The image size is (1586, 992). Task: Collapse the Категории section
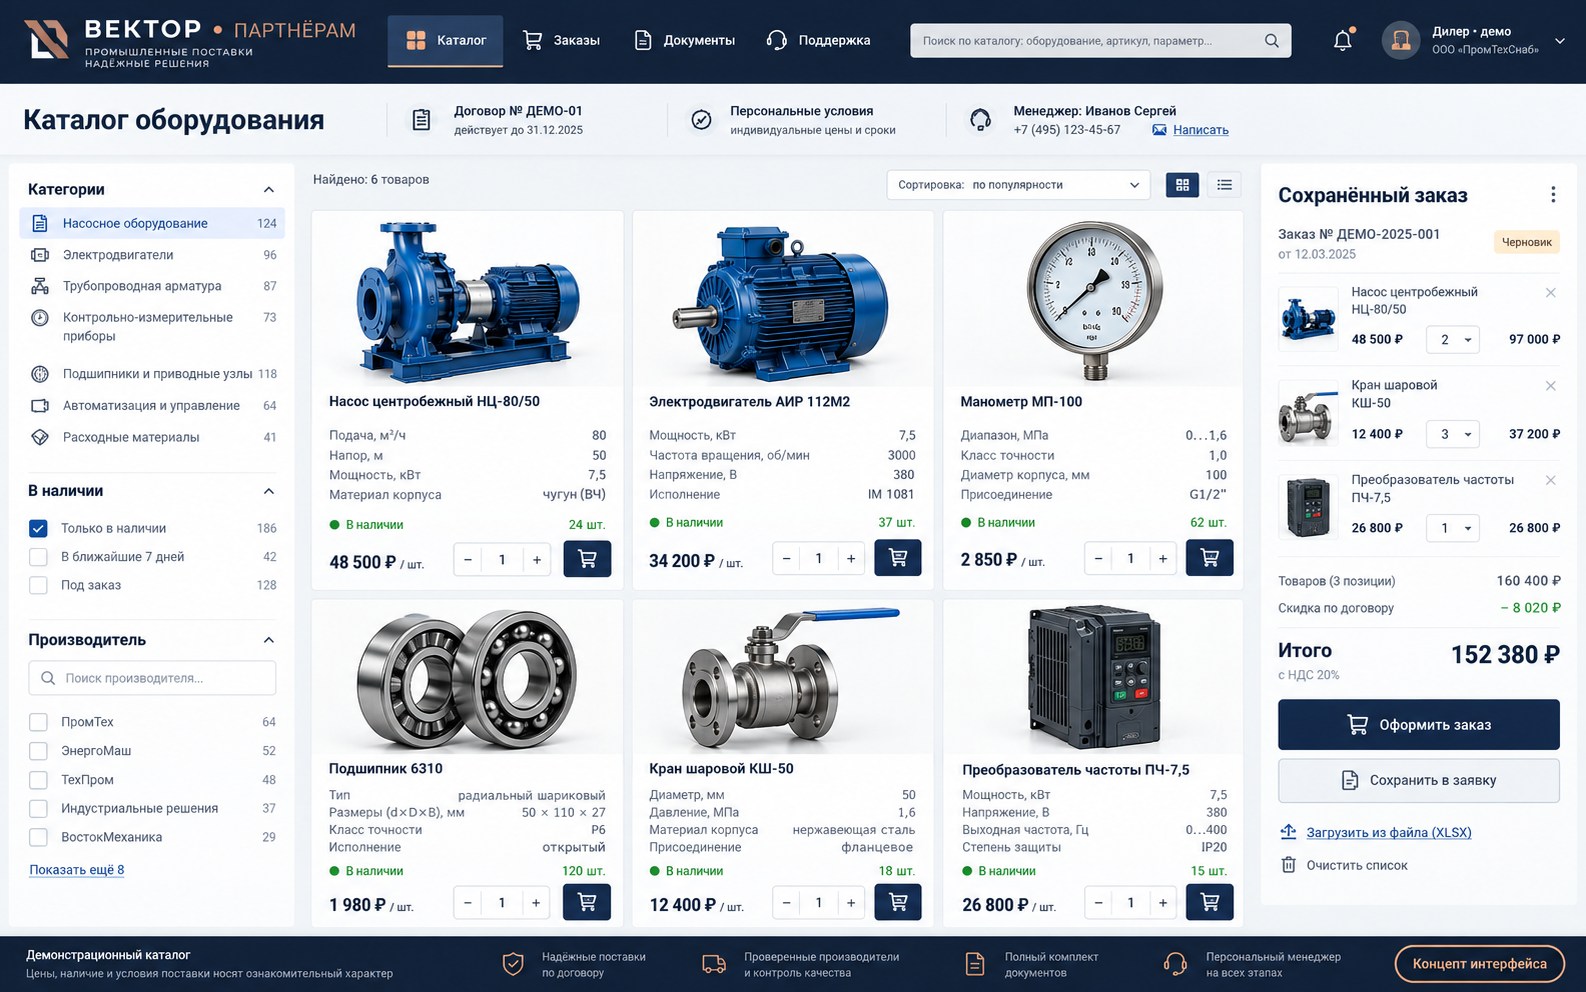(x=268, y=190)
